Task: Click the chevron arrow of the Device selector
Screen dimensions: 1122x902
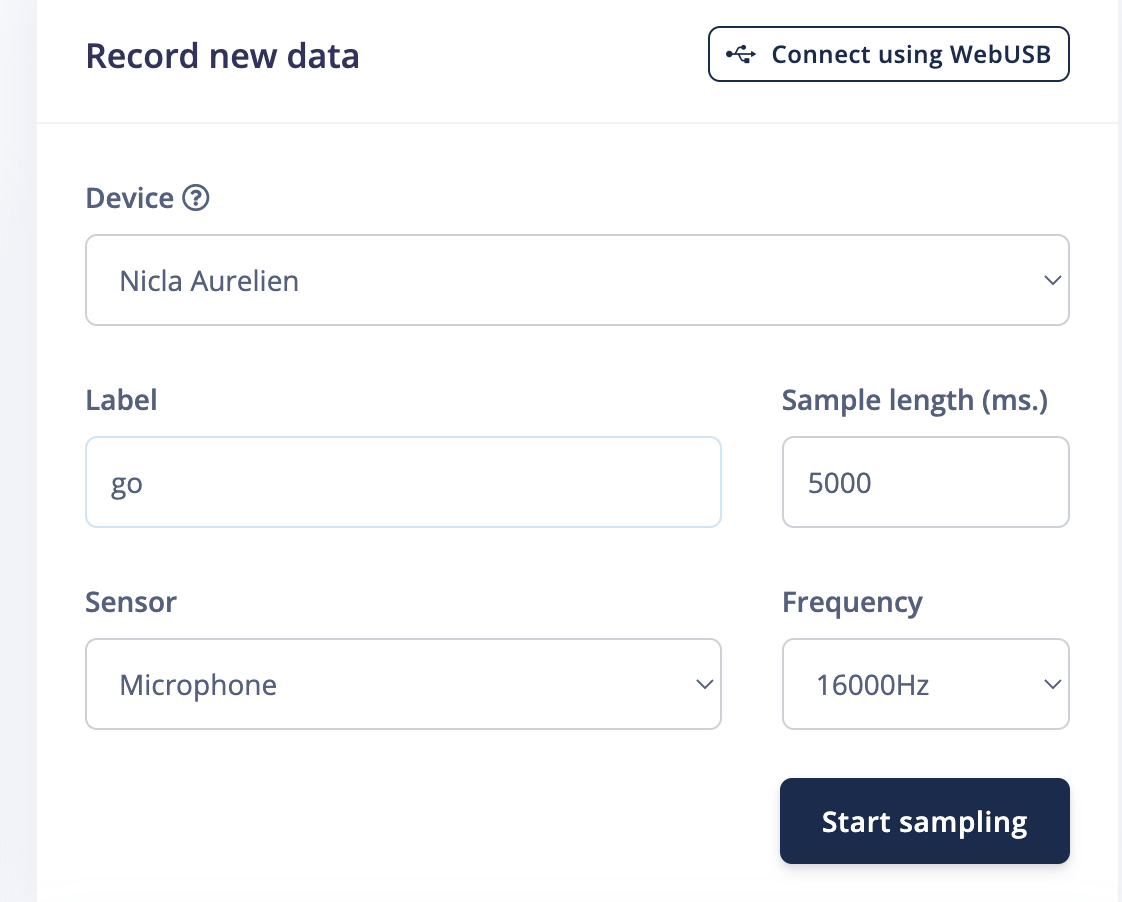Action: pos(1052,280)
